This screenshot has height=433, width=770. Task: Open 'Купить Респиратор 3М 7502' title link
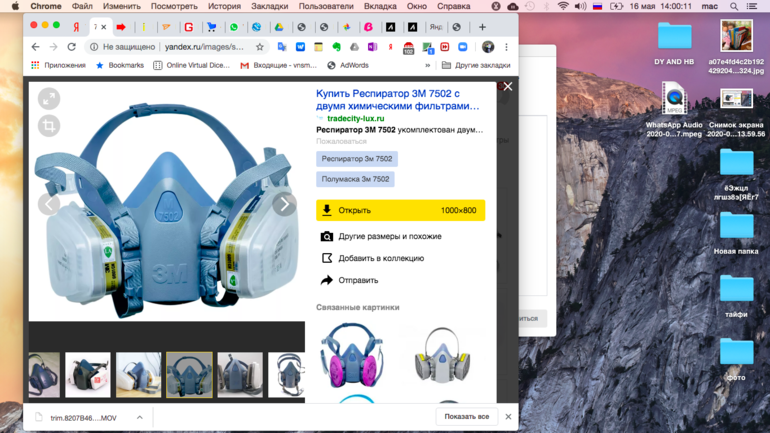click(397, 100)
